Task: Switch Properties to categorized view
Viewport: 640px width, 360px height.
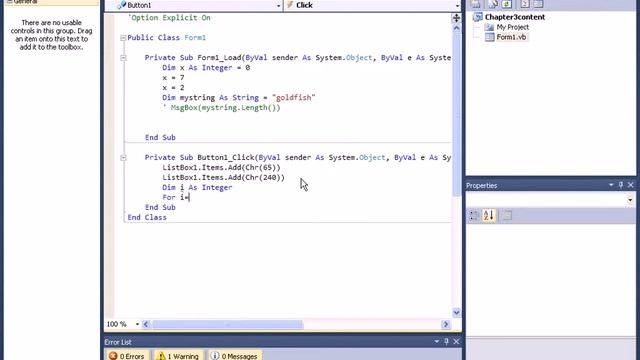Action: pos(474,216)
